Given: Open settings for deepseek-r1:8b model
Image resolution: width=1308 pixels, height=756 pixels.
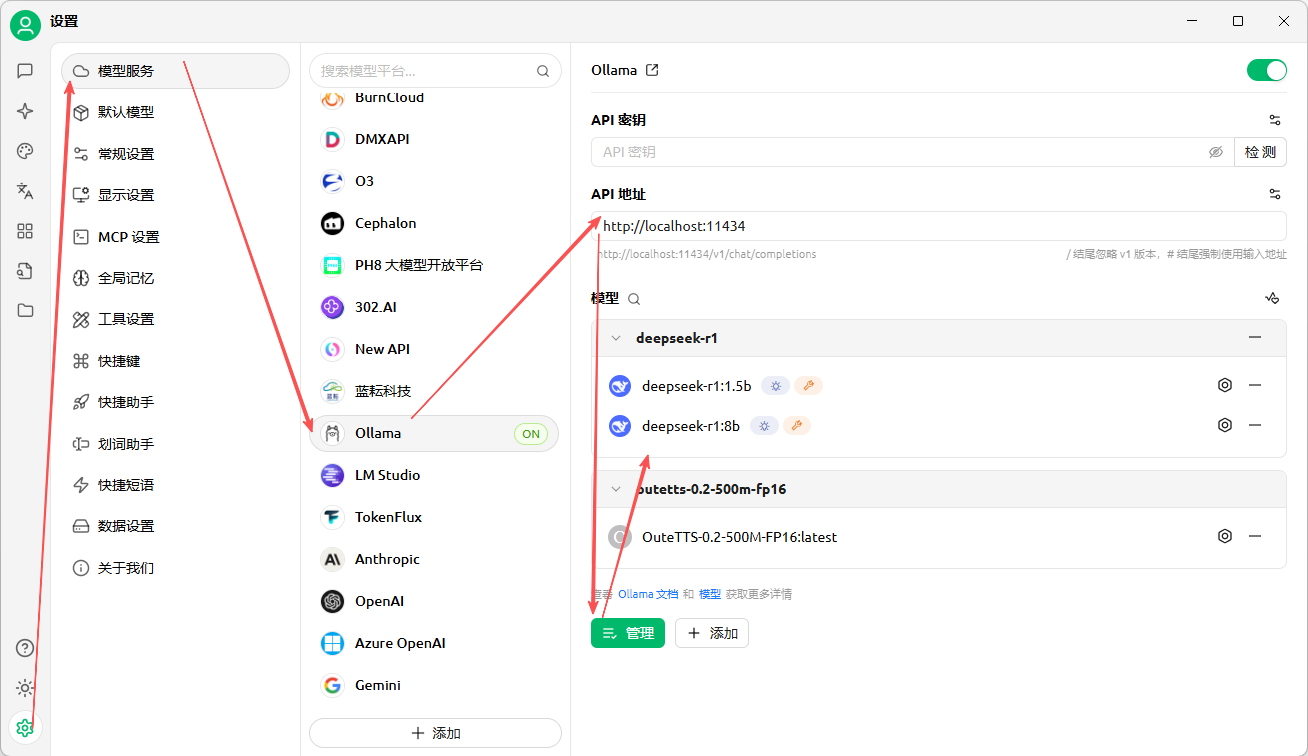Looking at the screenshot, I should pyautogui.click(x=1225, y=425).
